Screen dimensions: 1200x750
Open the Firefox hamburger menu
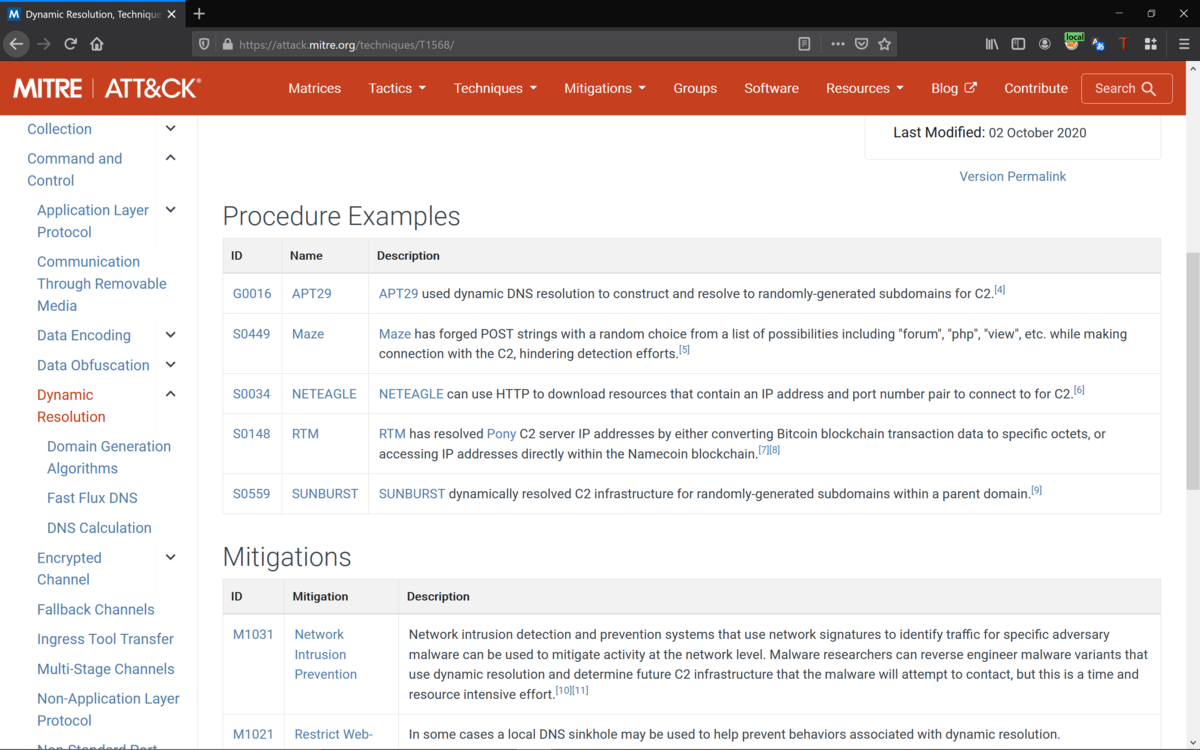coord(1184,44)
